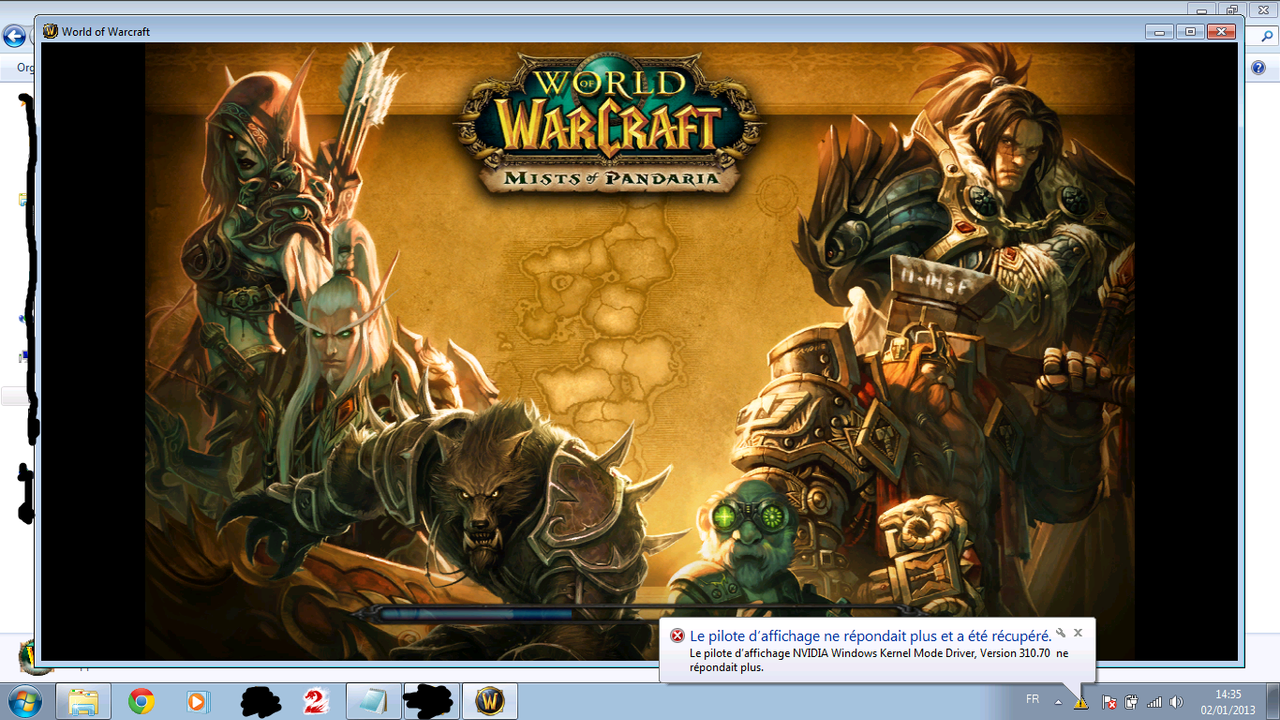Minimize the World of Warcraft window
1280x720 pixels.
coord(1160,31)
